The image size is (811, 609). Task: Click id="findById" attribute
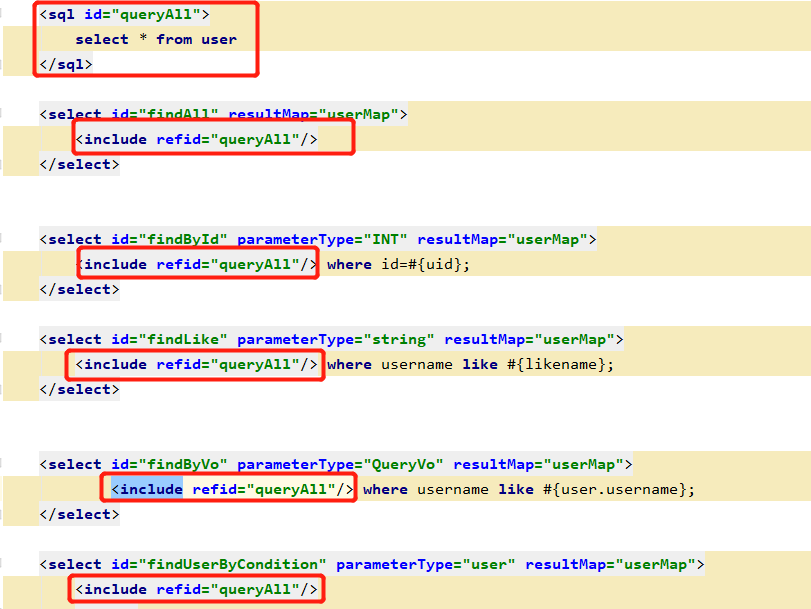pyautogui.click(x=170, y=239)
